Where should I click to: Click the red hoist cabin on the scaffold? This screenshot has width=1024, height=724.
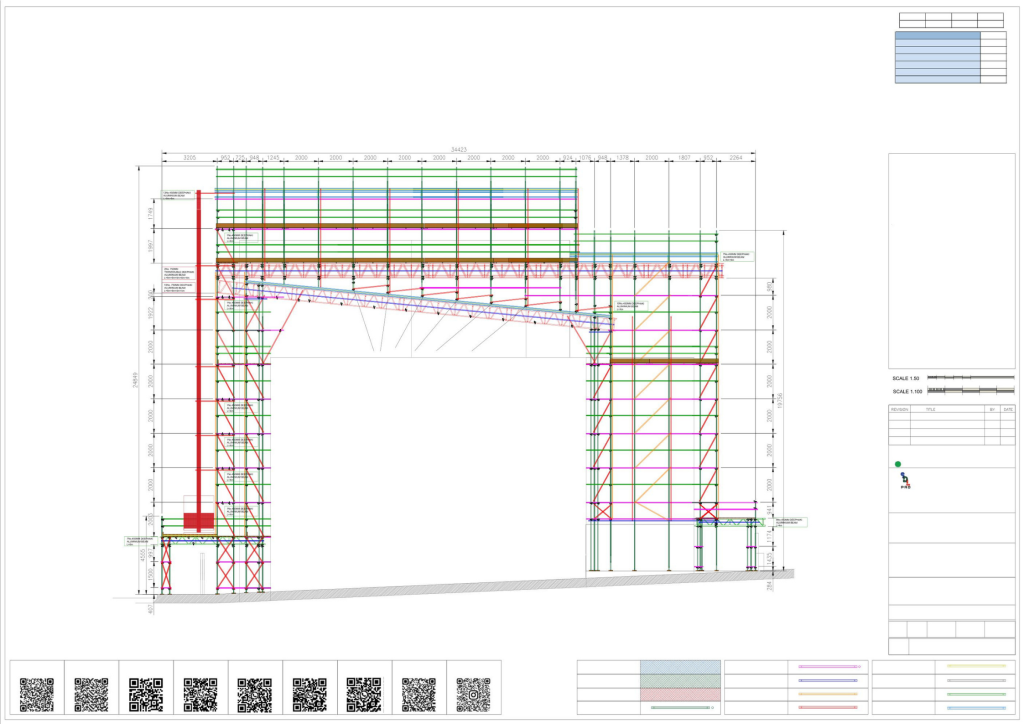(199, 521)
